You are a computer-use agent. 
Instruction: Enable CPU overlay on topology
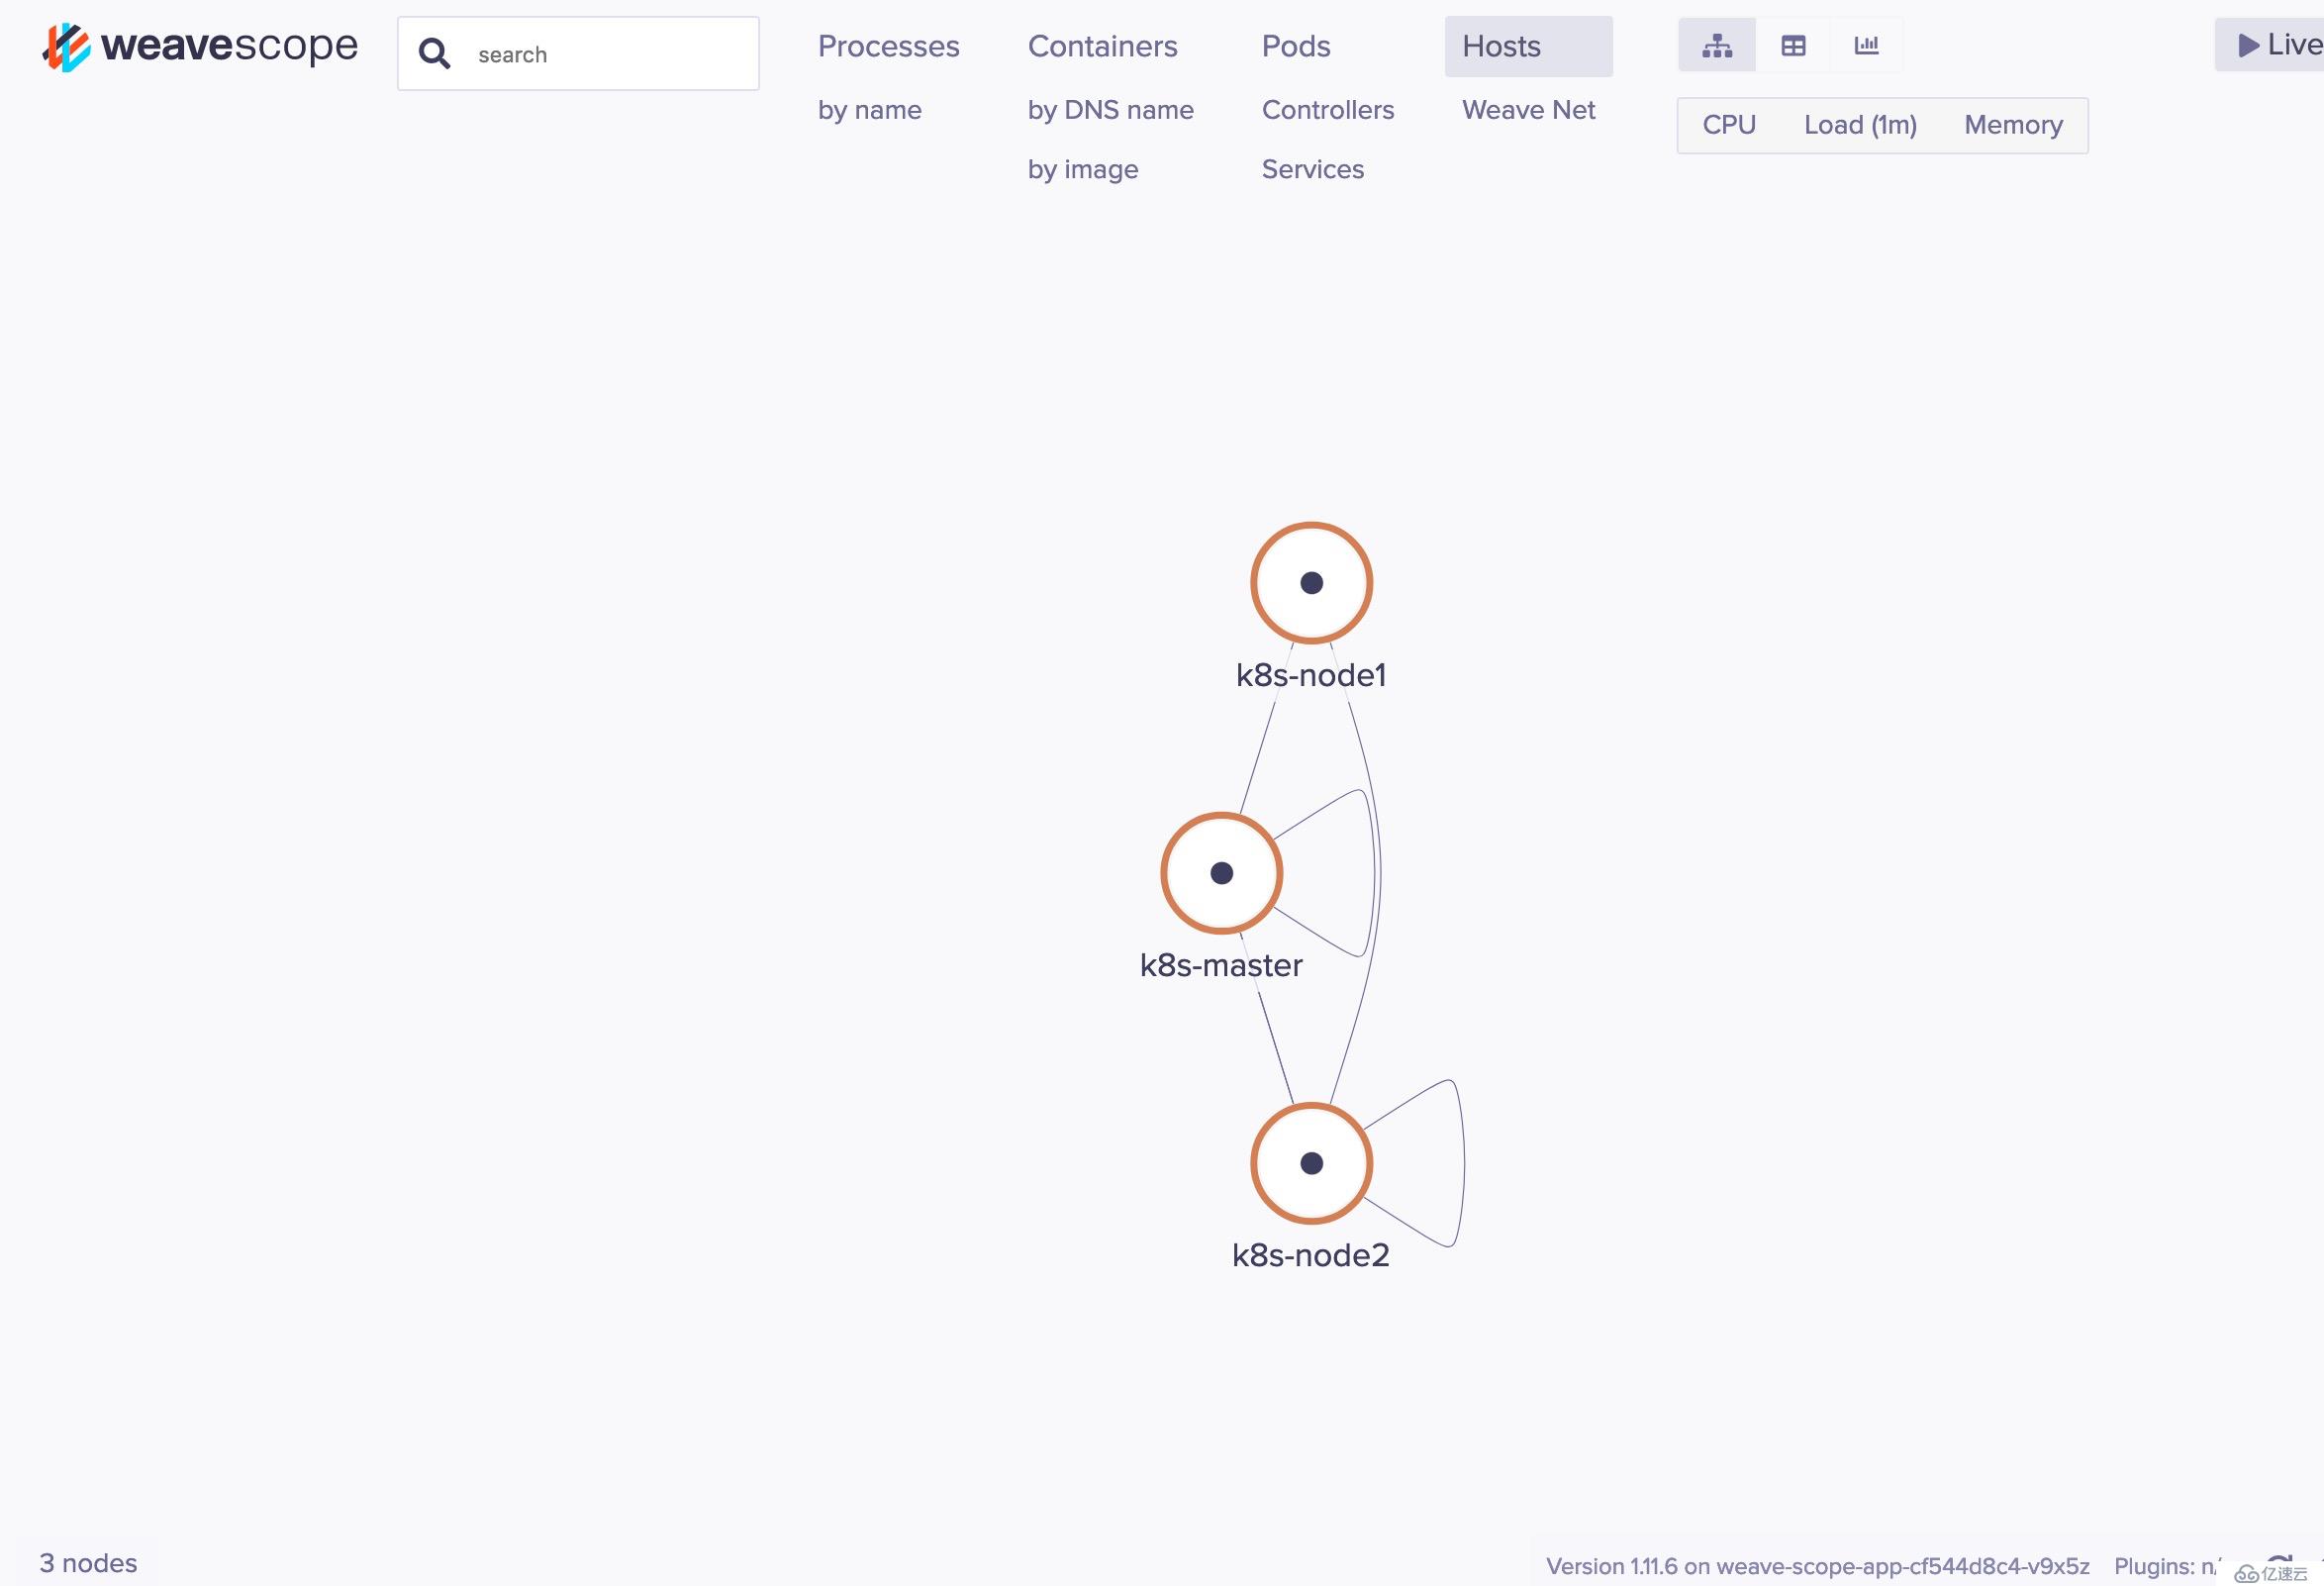pos(1729,124)
